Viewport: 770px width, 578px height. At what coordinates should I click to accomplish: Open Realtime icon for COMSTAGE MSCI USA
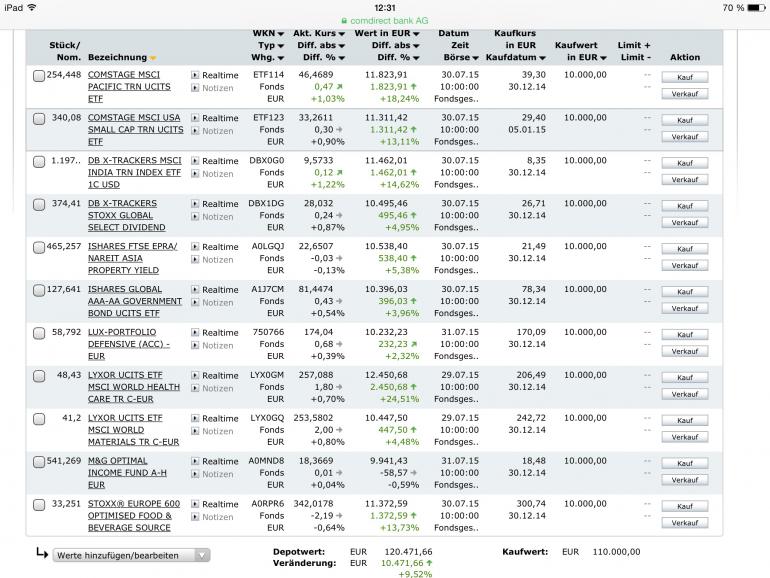tap(195, 118)
